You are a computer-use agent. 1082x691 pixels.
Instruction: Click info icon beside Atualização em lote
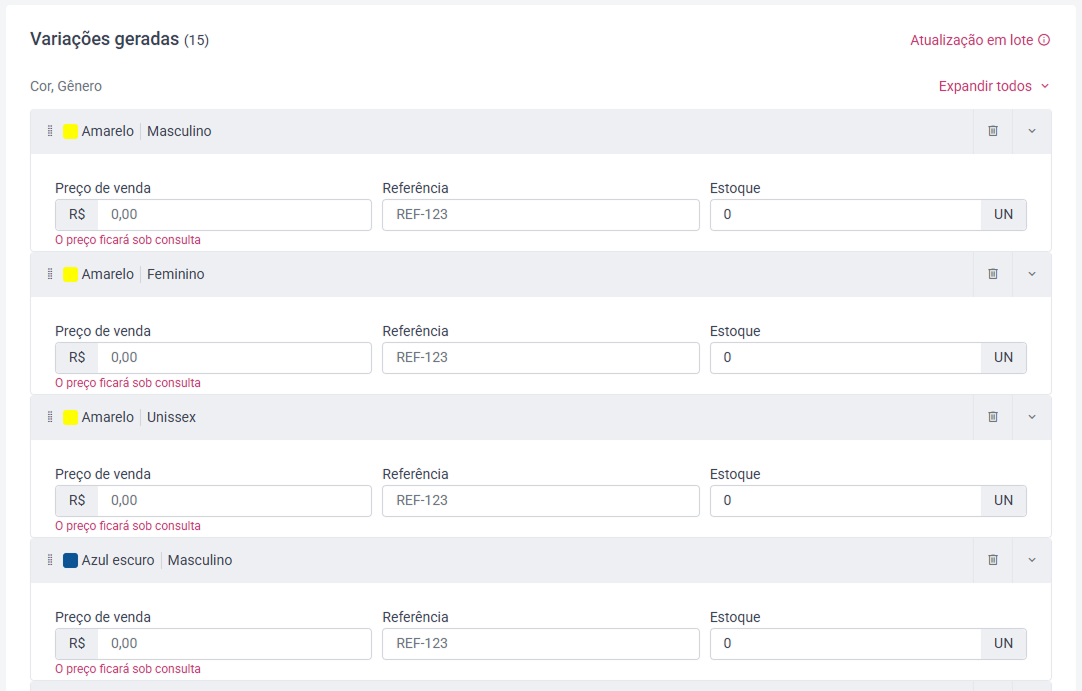click(1044, 40)
